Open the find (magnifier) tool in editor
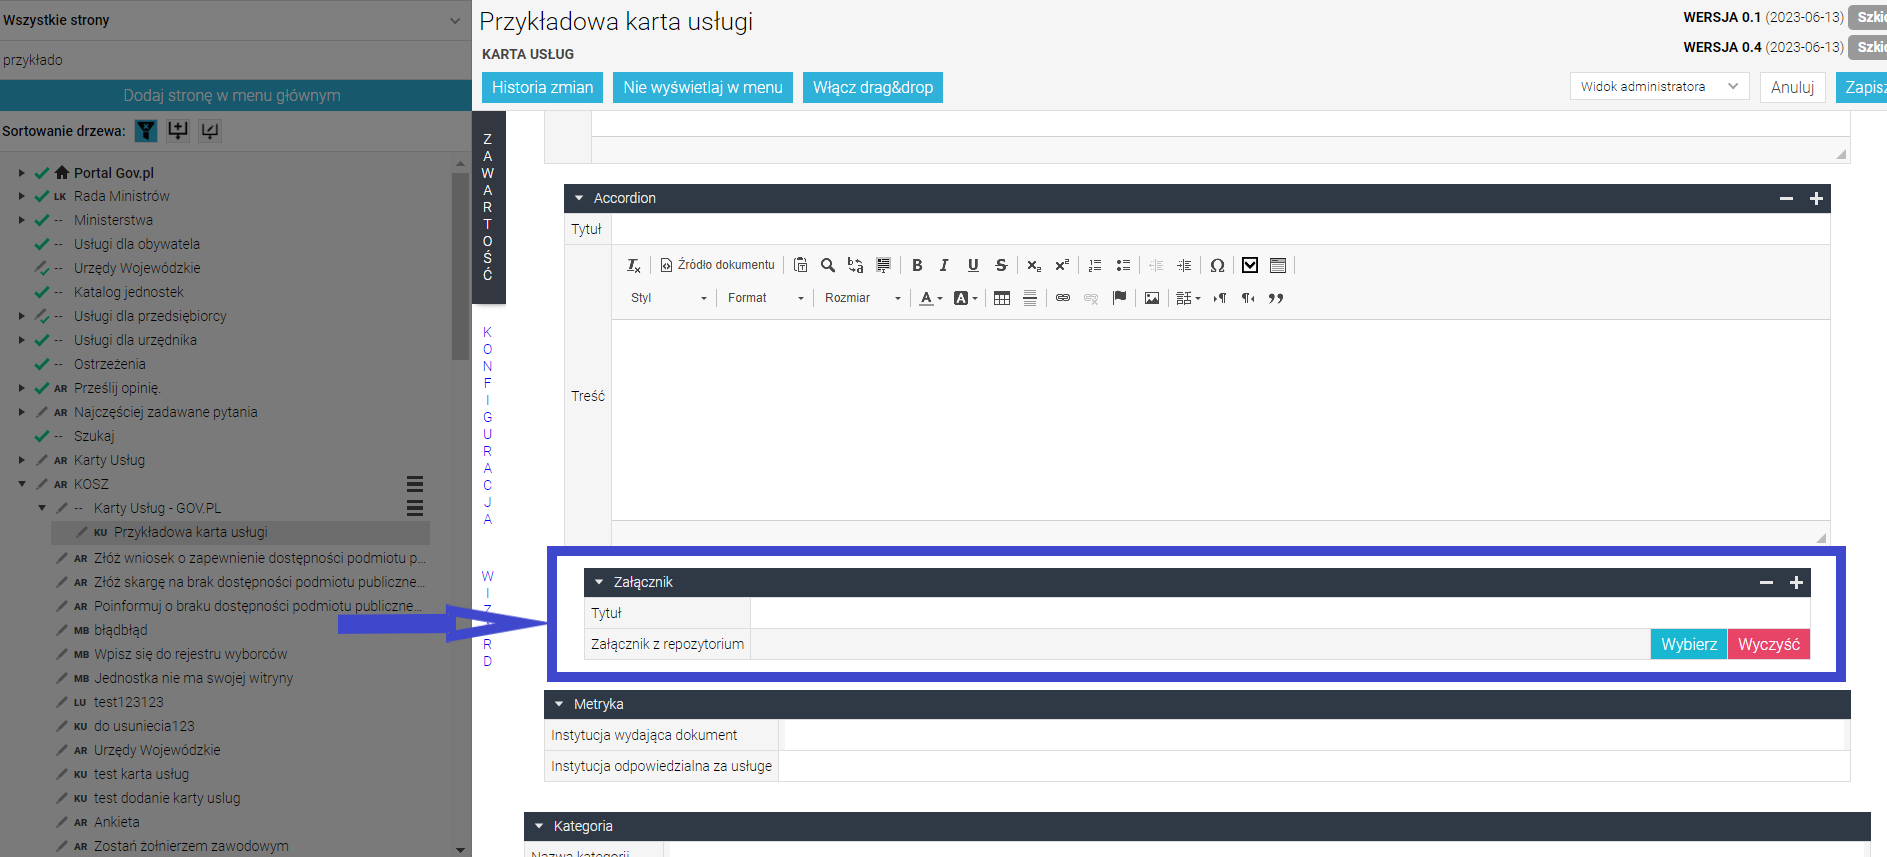Image resolution: width=1887 pixels, height=857 pixels. (828, 265)
